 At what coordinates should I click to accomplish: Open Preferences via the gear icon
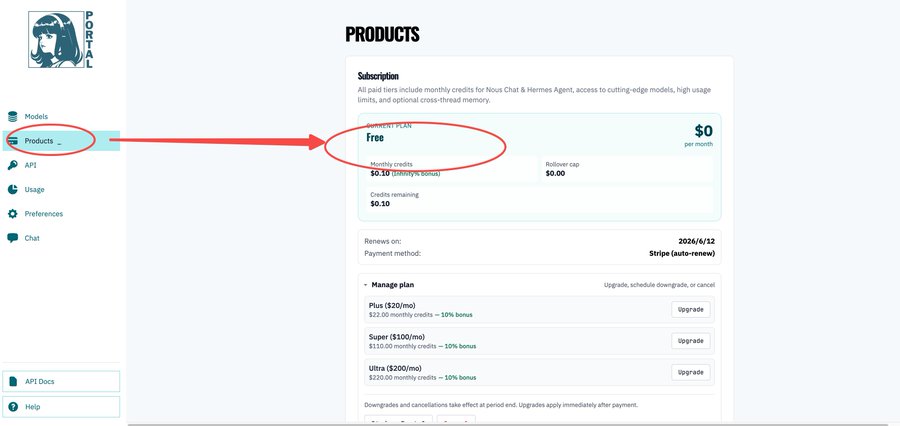tap(13, 214)
